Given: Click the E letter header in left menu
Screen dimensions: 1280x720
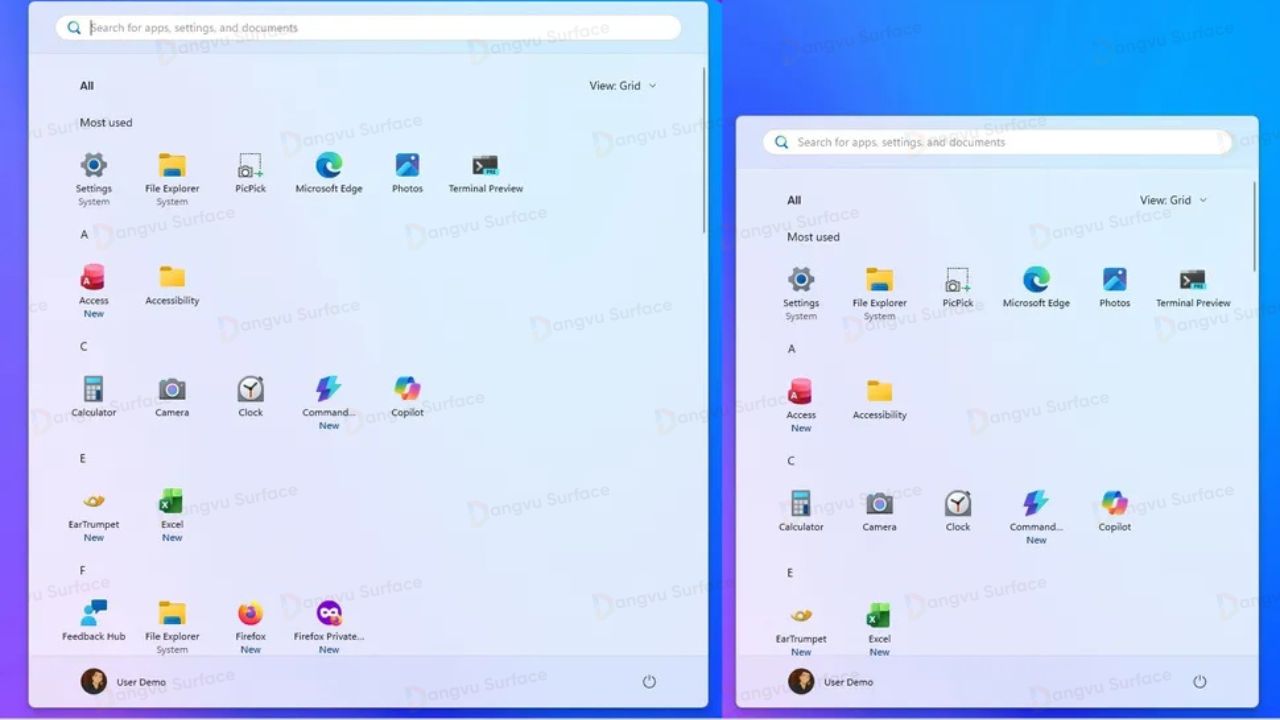Looking at the screenshot, I should 83,458.
